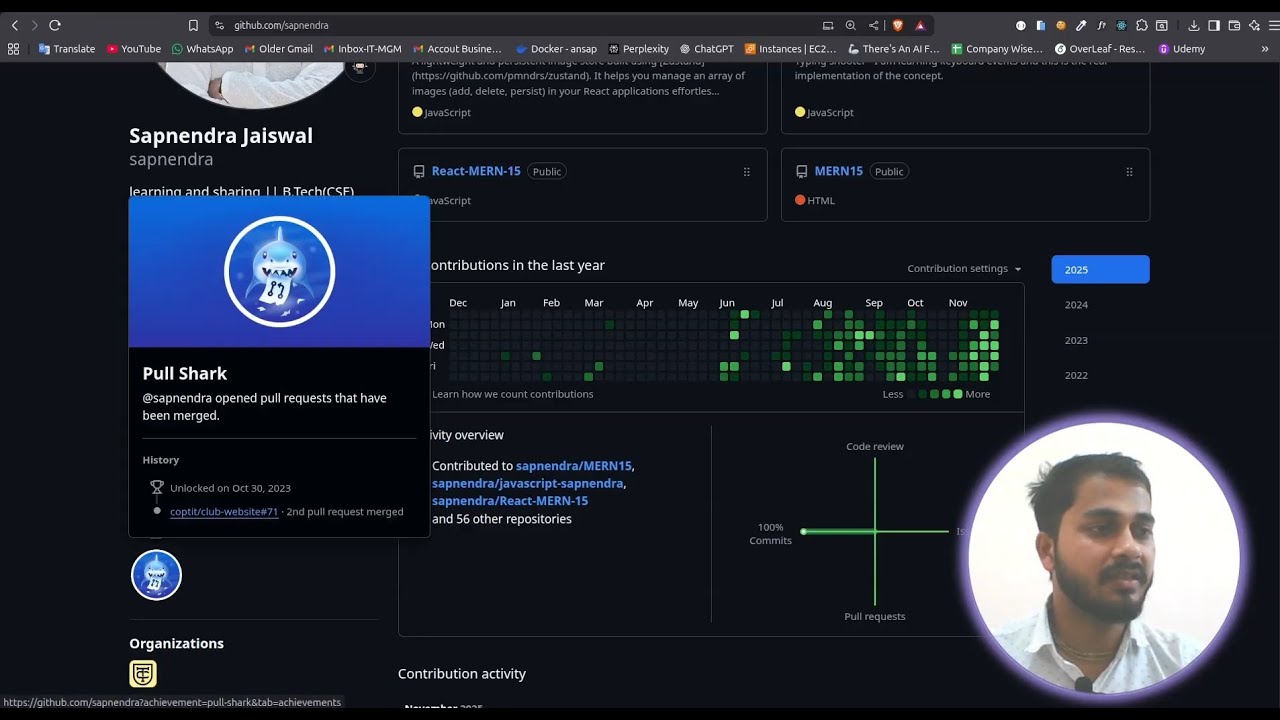Viewport: 1280px width, 720px height.
Task: Open the Brave Wallet icon
Action: pyautogui.click(x=1234, y=25)
